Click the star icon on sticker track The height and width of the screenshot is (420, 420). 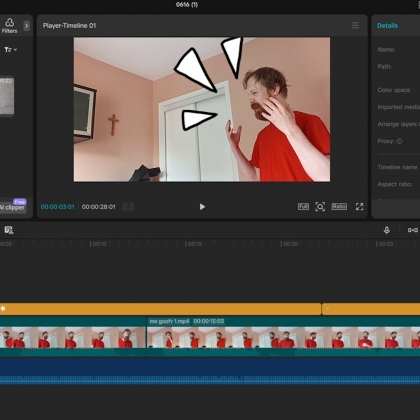point(3,309)
